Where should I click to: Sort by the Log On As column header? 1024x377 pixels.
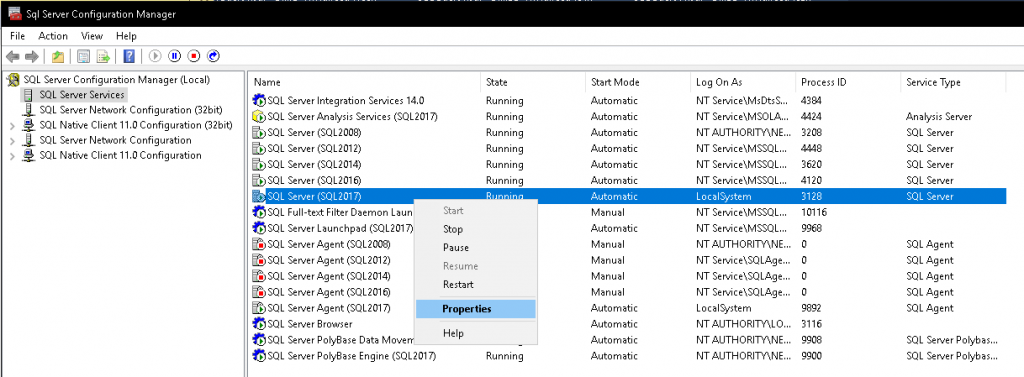point(743,82)
